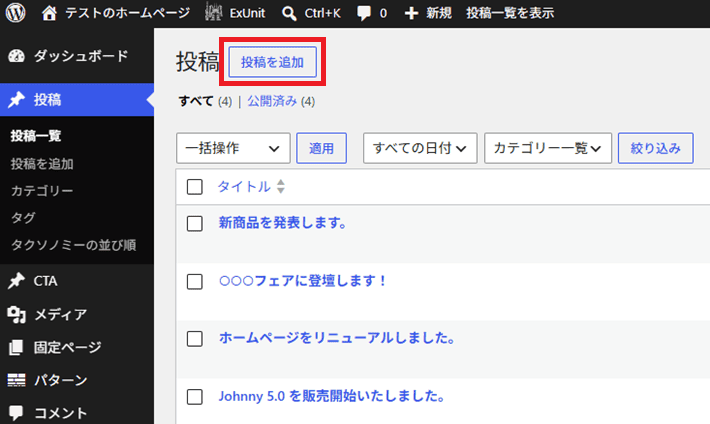
Task: Click ExUnit text in the admin bar
Action: pyautogui.click(x=247, y=13)
